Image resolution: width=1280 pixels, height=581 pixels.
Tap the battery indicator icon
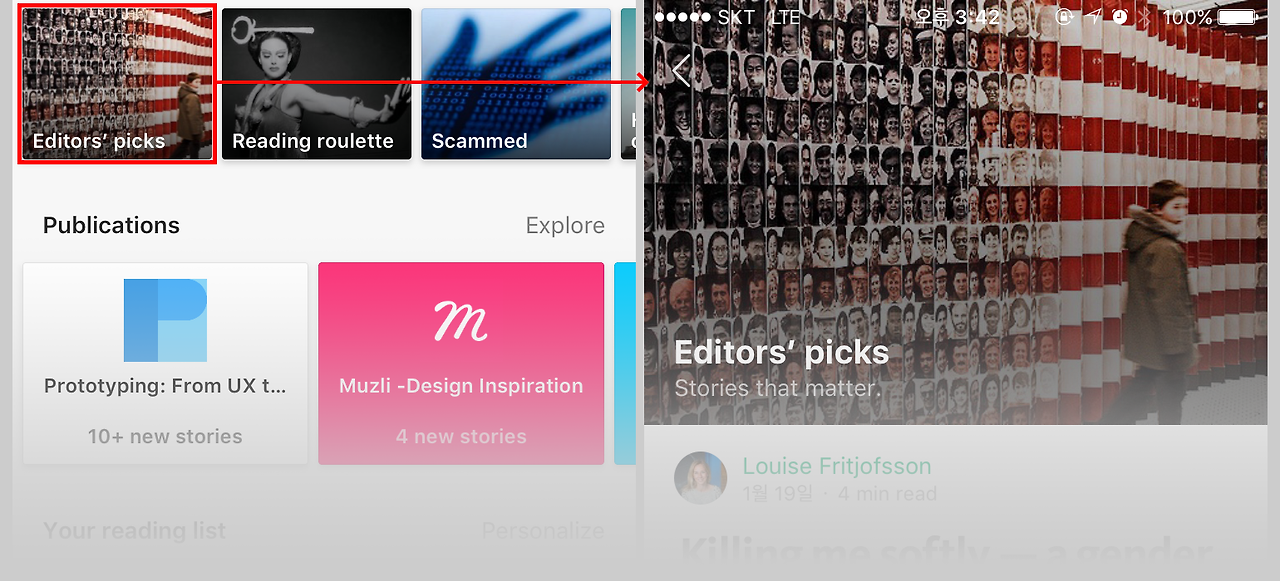1236,17
